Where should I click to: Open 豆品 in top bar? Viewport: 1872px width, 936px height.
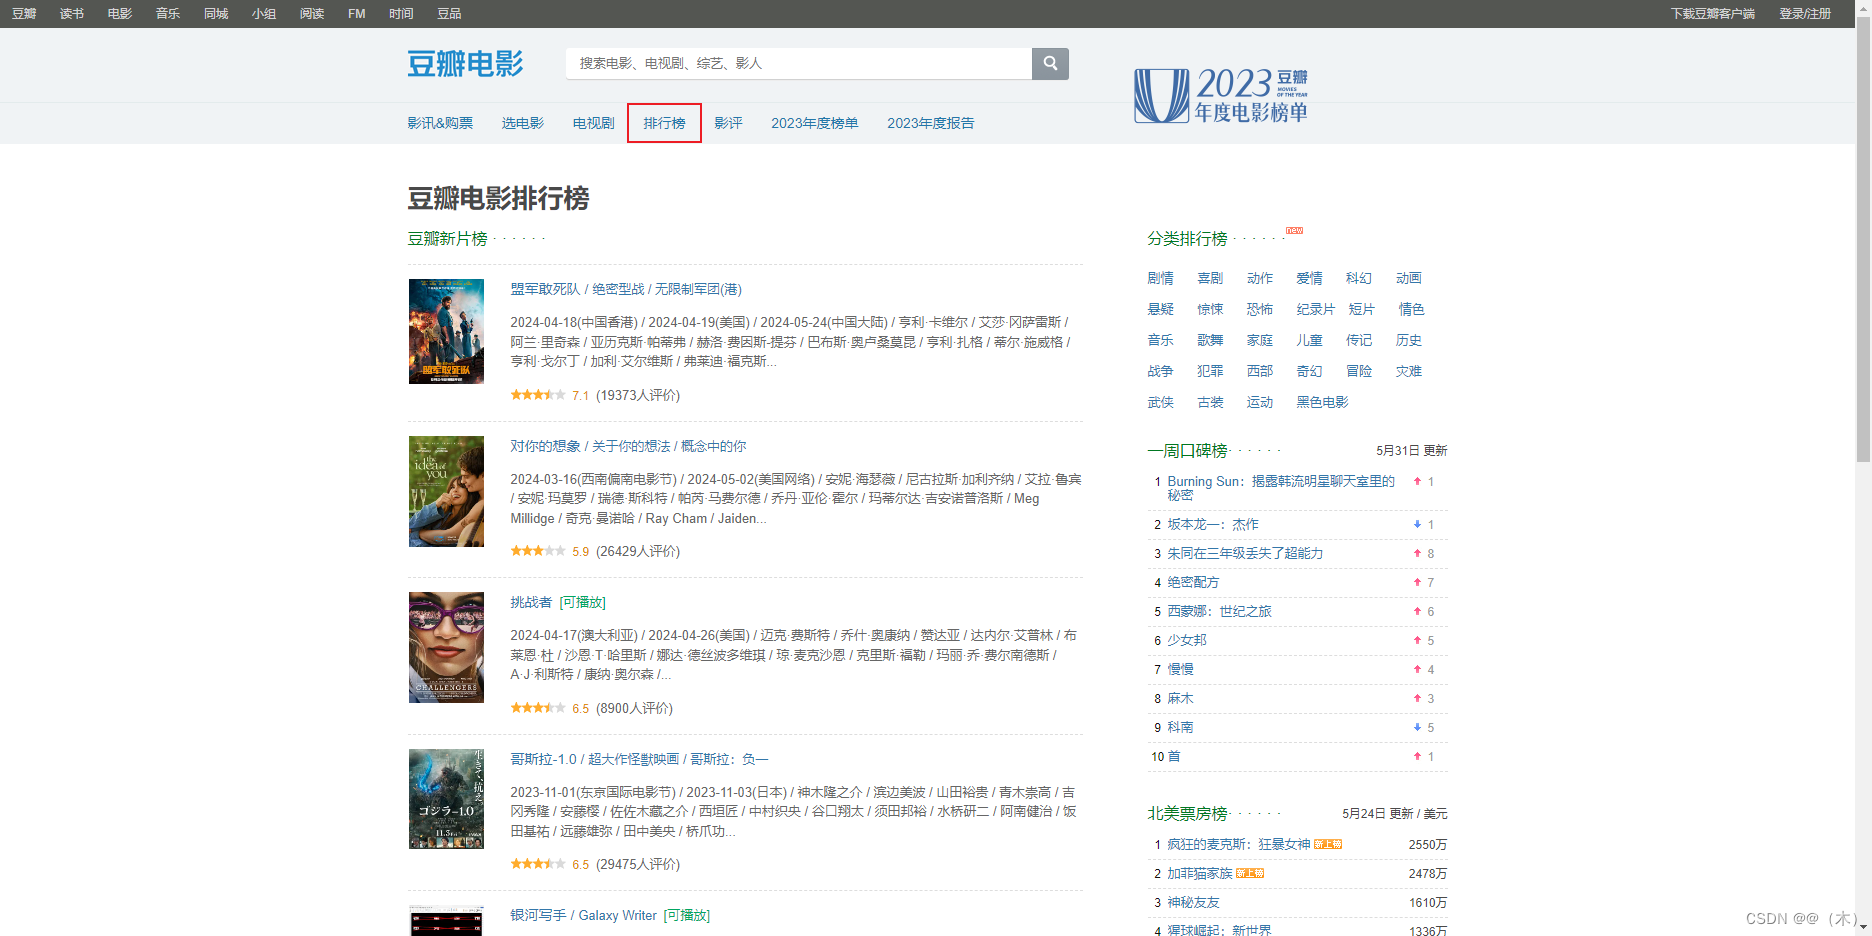[449, 14]
